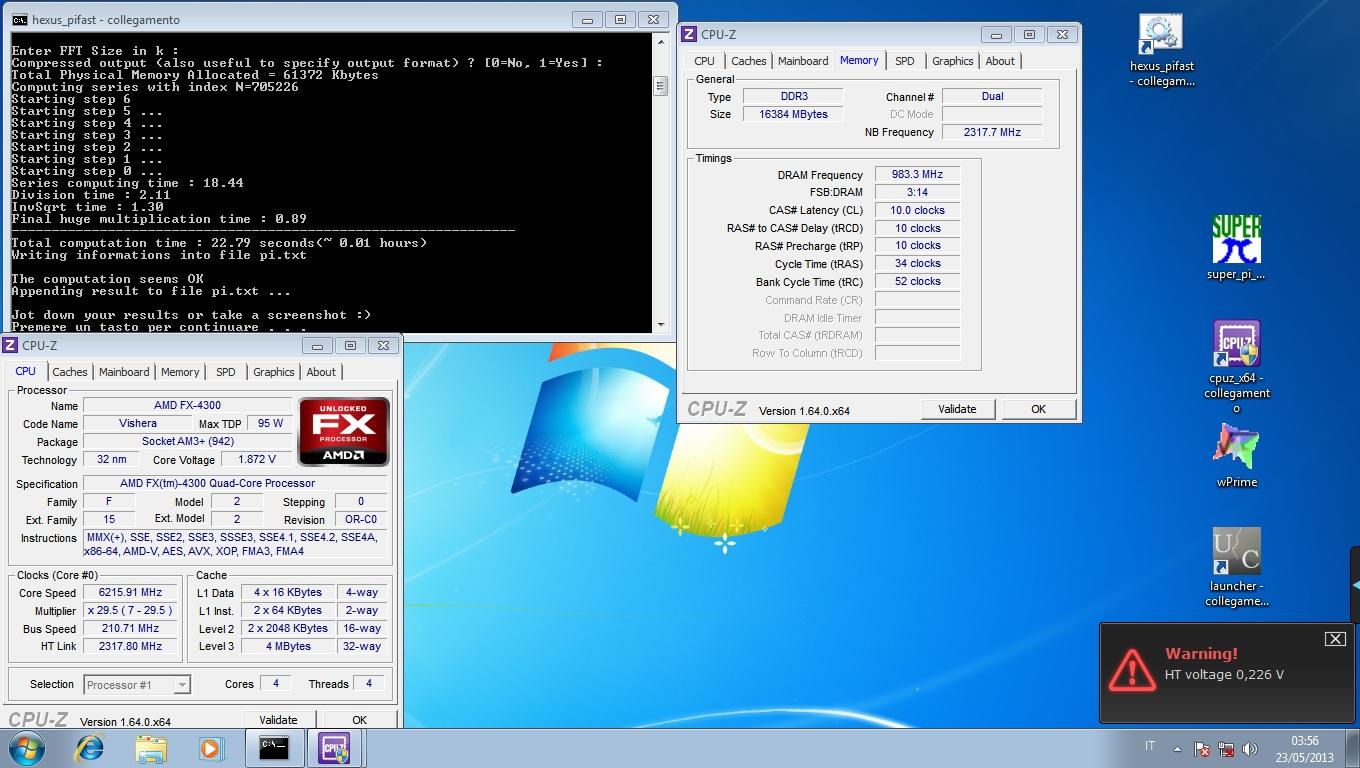
Task: Click the warning triangle icon
Action: [1132, 670]
